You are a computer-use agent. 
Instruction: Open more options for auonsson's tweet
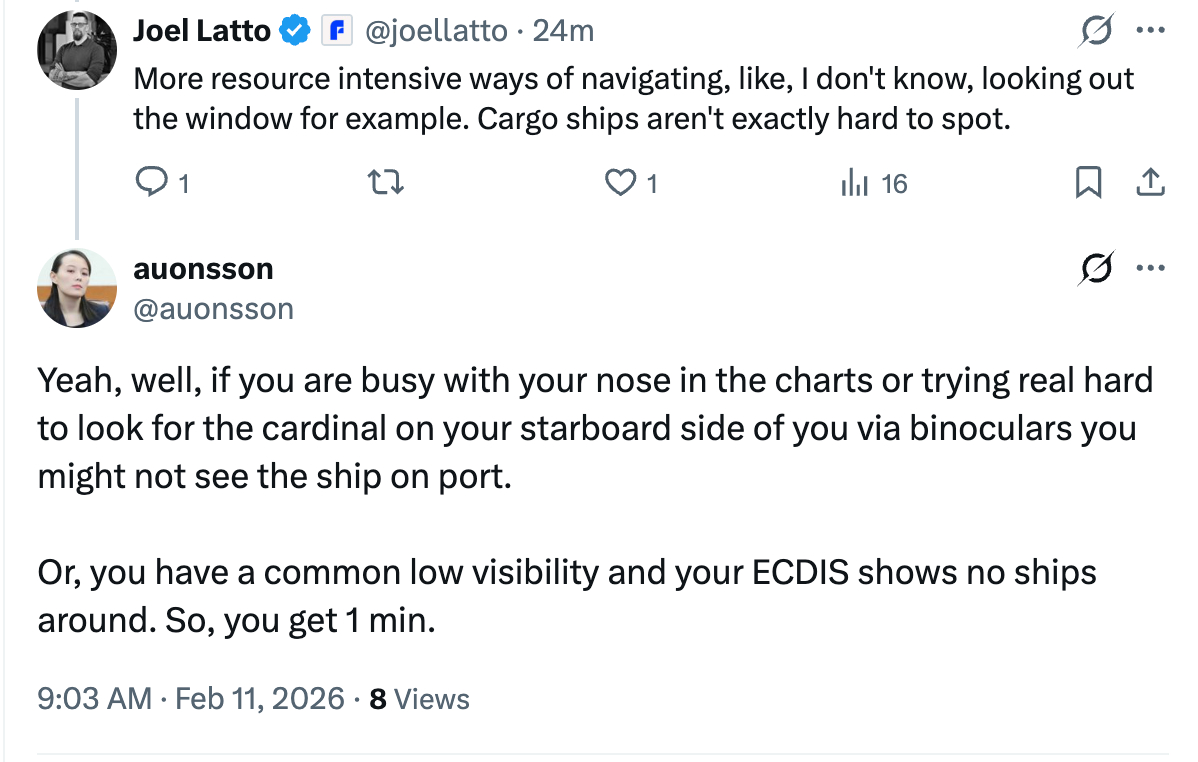[1151, 269]
